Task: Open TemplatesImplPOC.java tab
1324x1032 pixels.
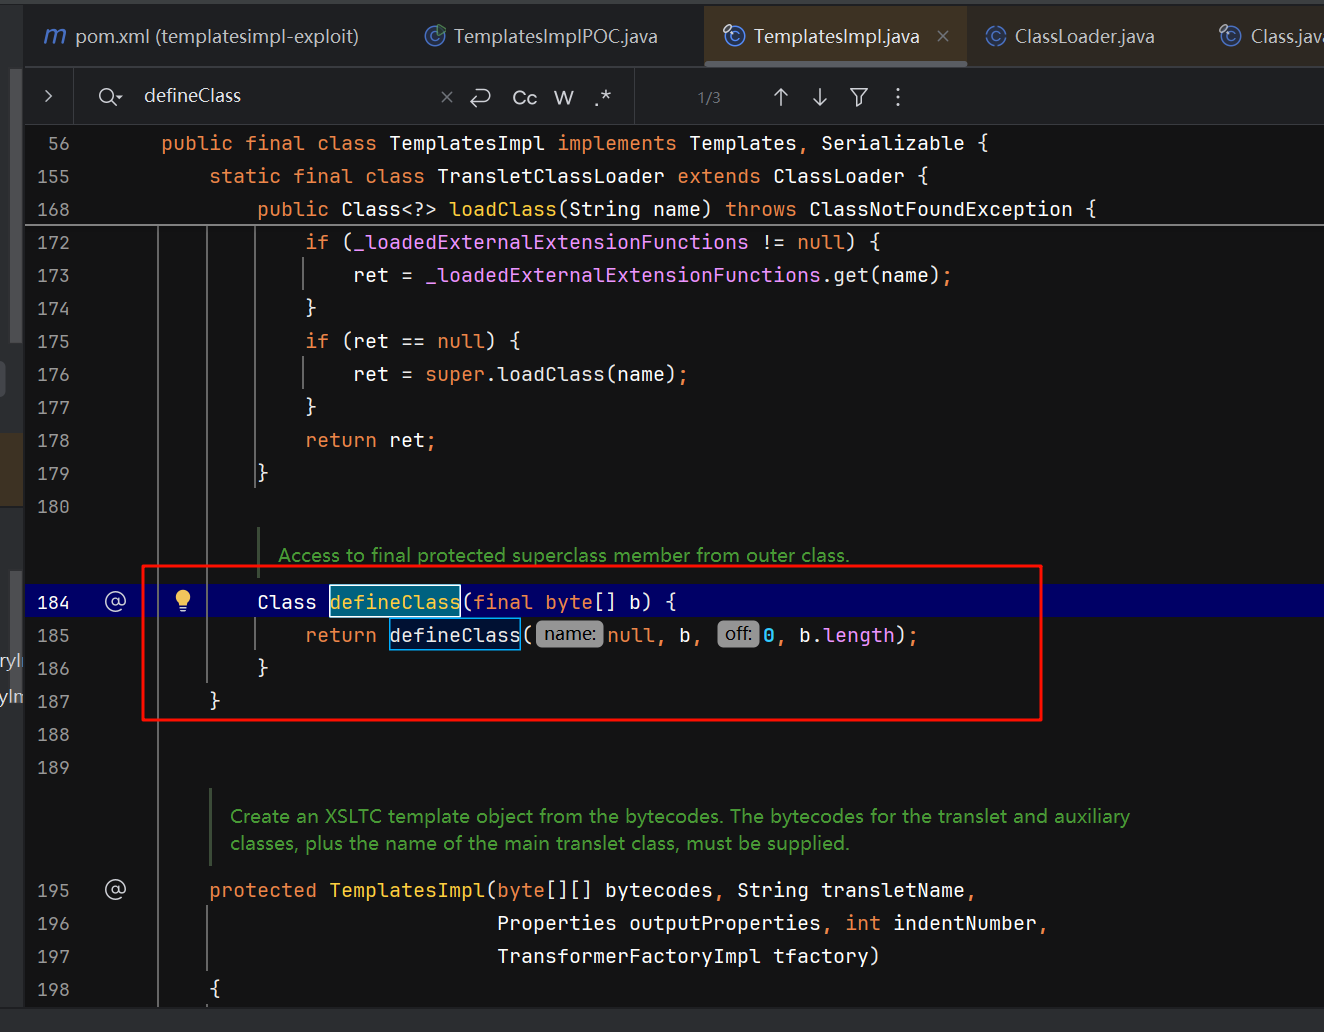Action: pos(541,37)
